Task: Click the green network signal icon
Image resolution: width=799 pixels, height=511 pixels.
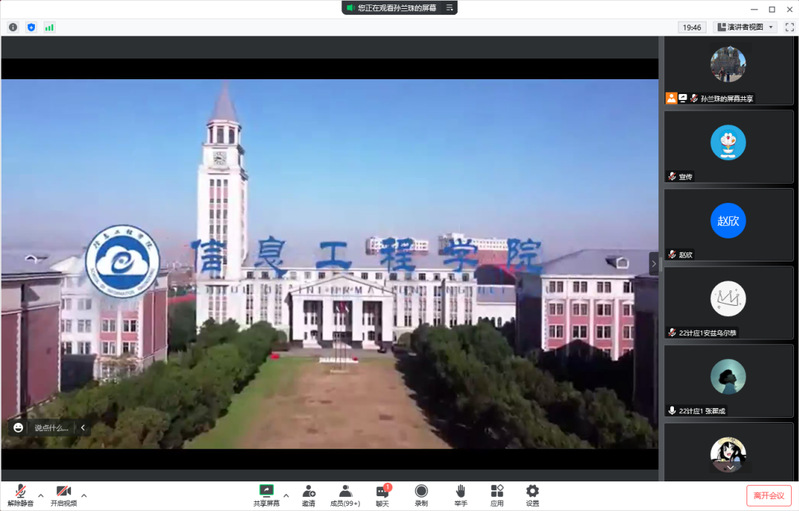Action: point(49,27)
